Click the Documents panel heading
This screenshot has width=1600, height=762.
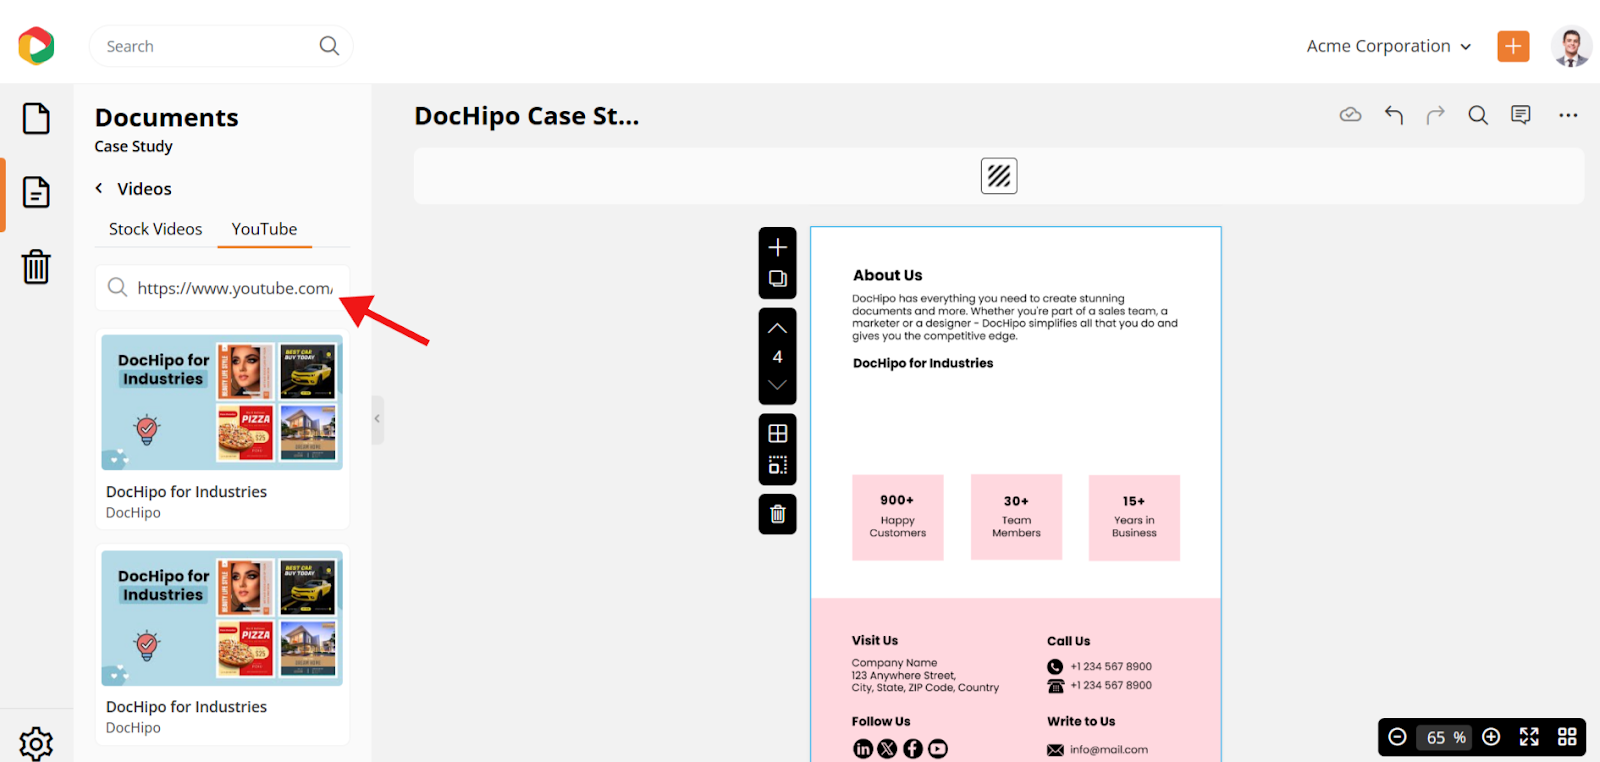tap(166, 118)
